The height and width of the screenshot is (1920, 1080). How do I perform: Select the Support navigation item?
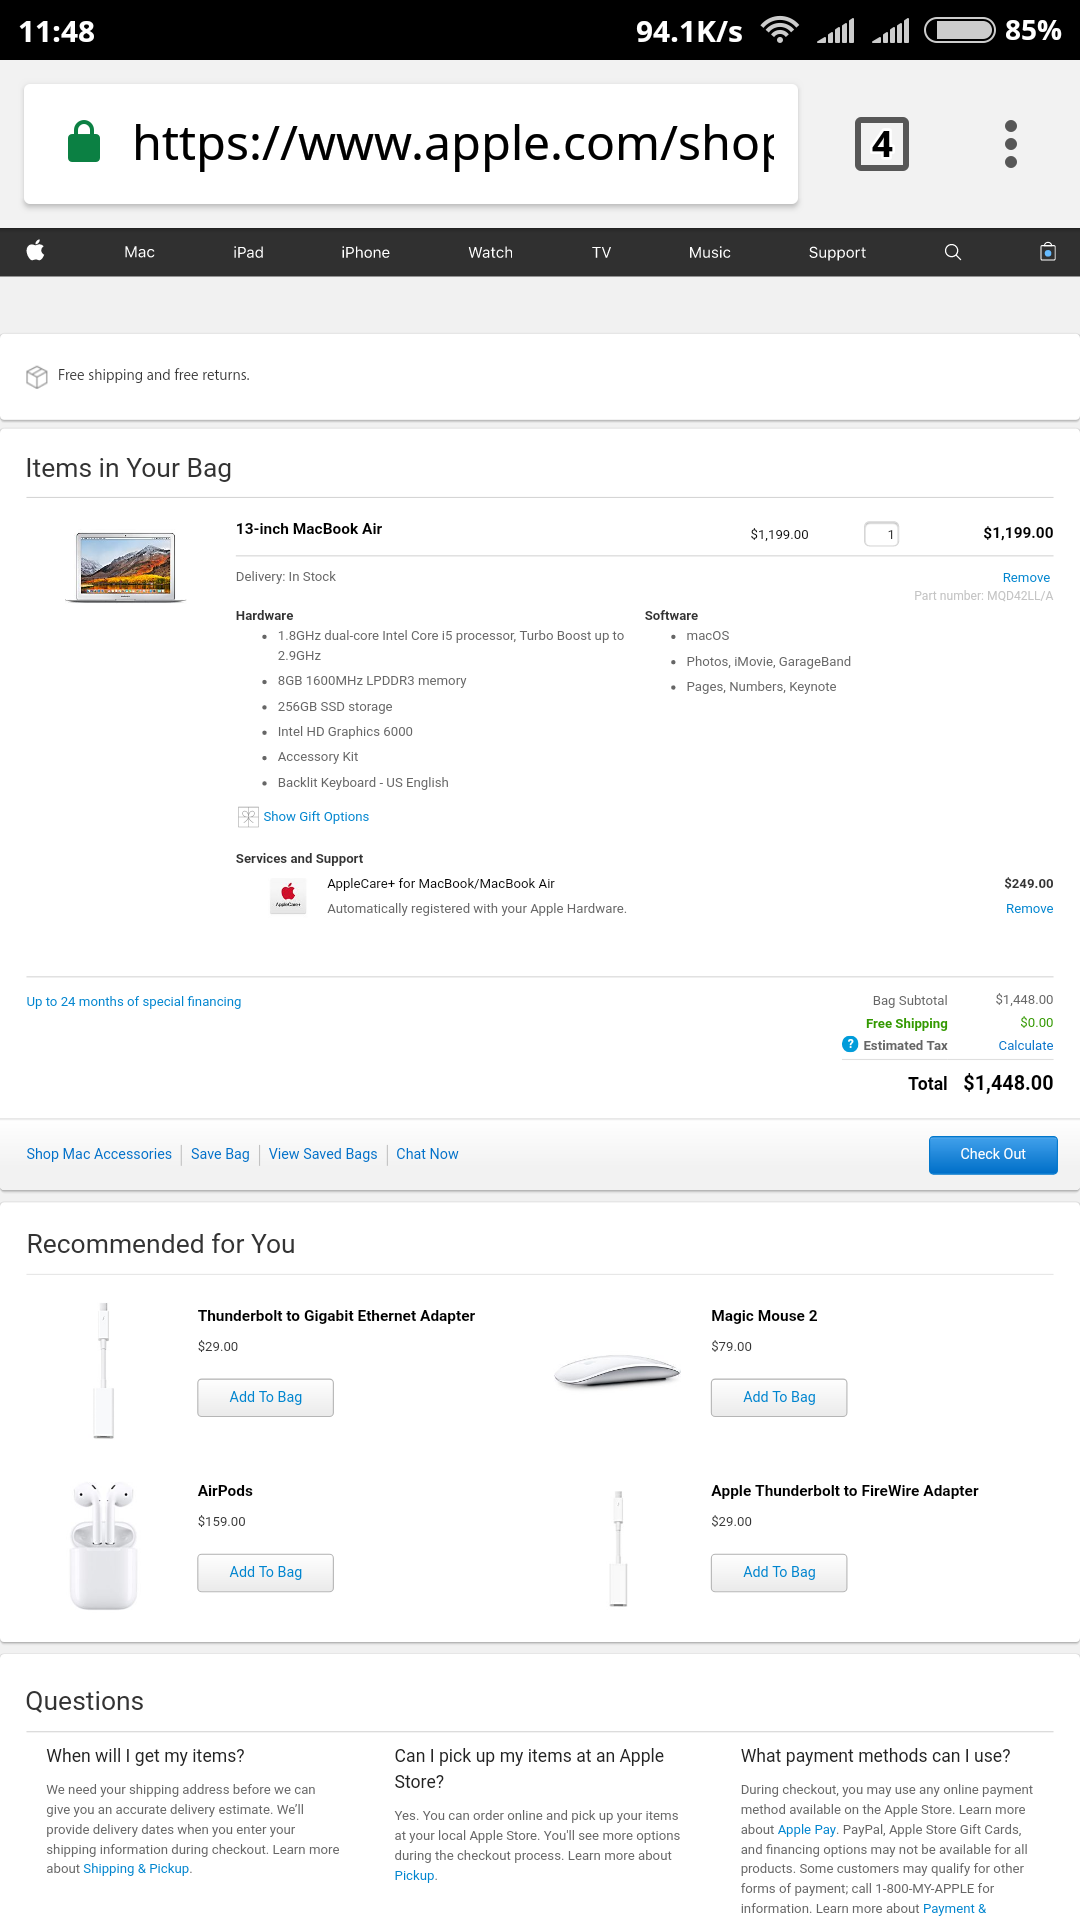click(x=837, y=252)
